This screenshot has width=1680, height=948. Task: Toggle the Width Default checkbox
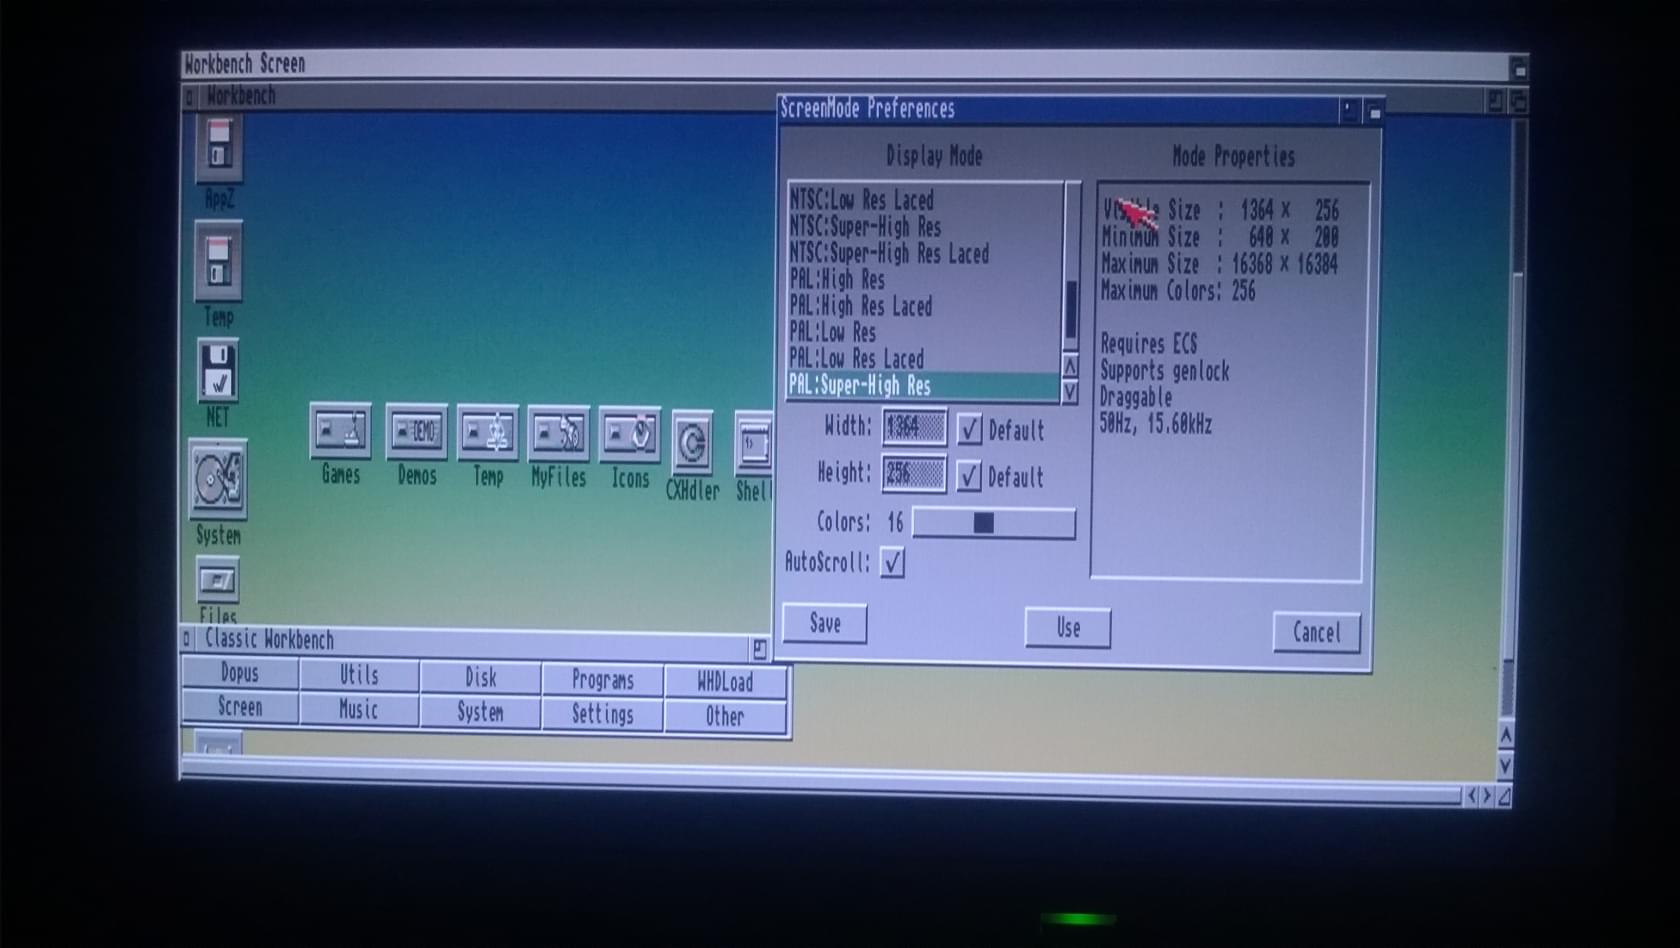pos(969,430)
